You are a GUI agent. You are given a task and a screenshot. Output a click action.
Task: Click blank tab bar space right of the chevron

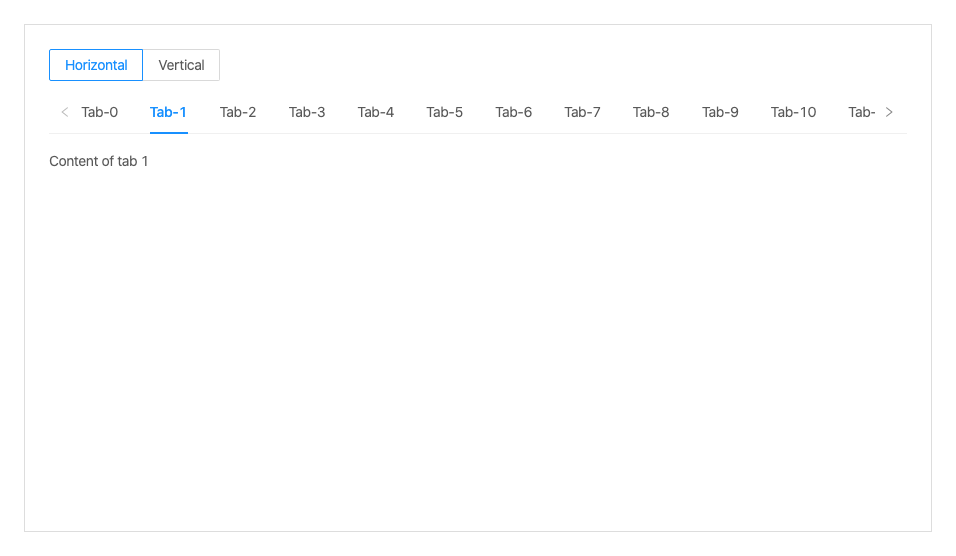coord(903,112)
